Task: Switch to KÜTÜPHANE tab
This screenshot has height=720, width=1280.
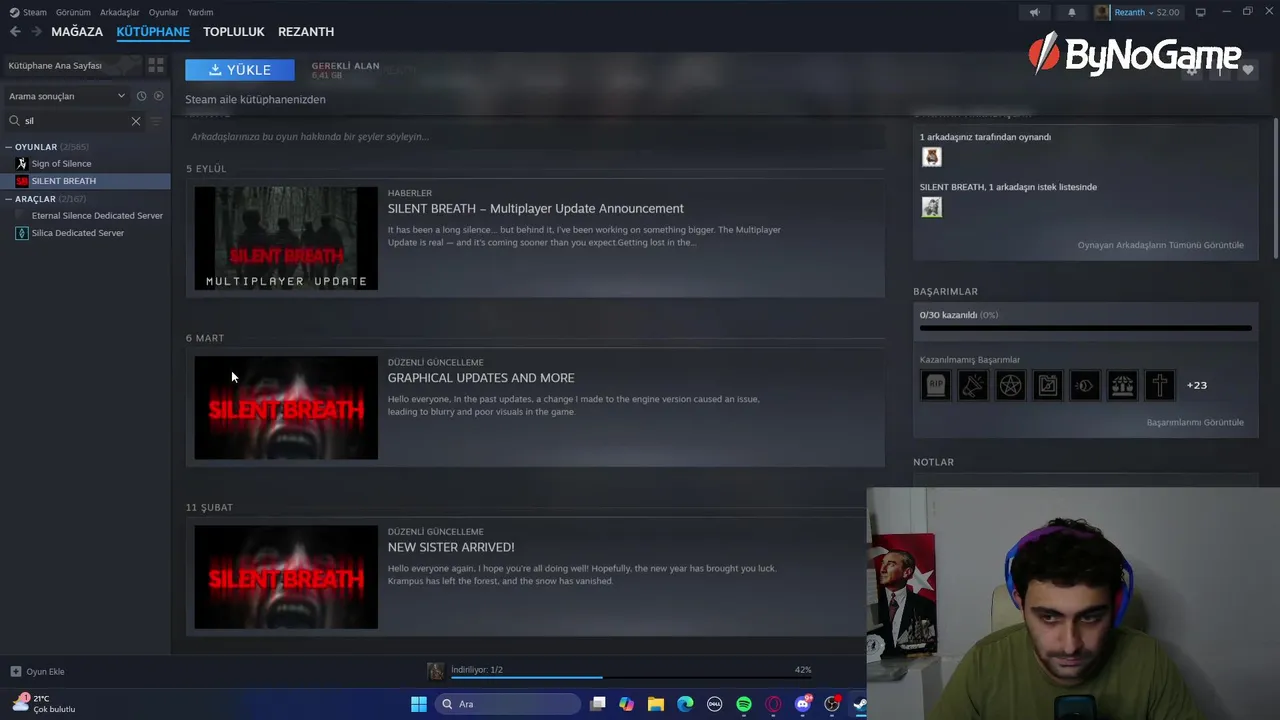Action: (153, 32)
